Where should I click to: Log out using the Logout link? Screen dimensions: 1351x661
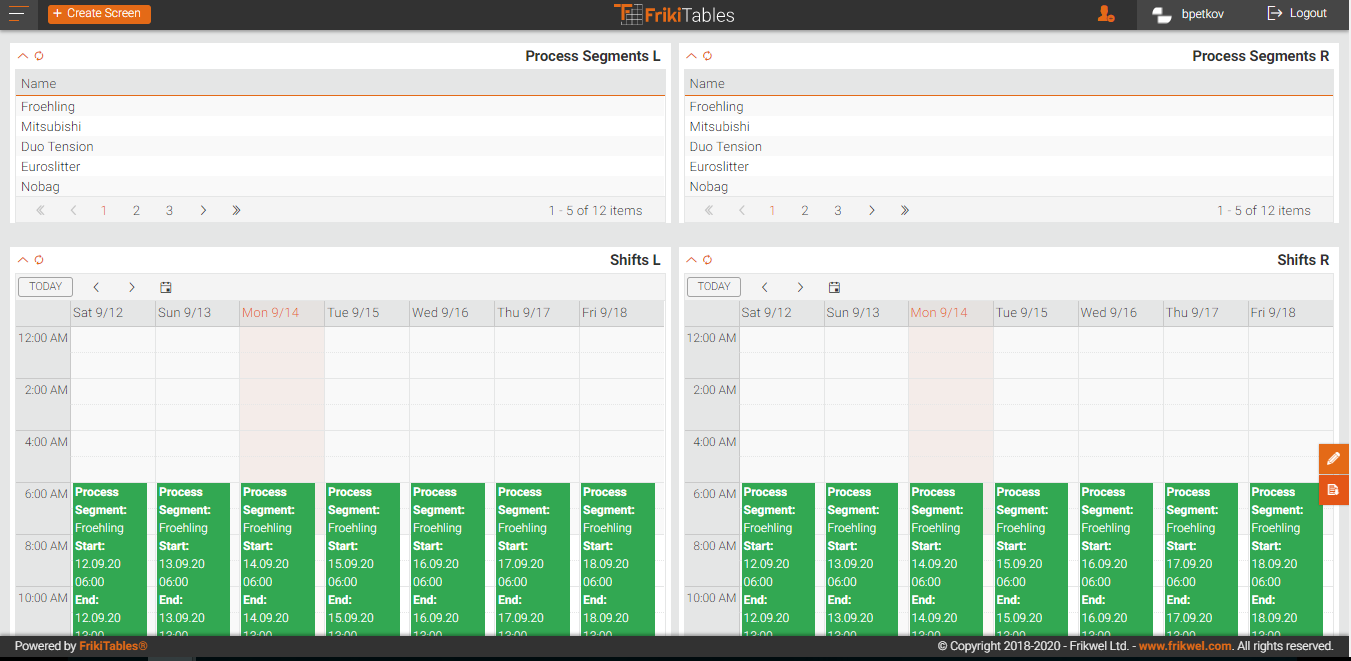[x=1297, y=14]
